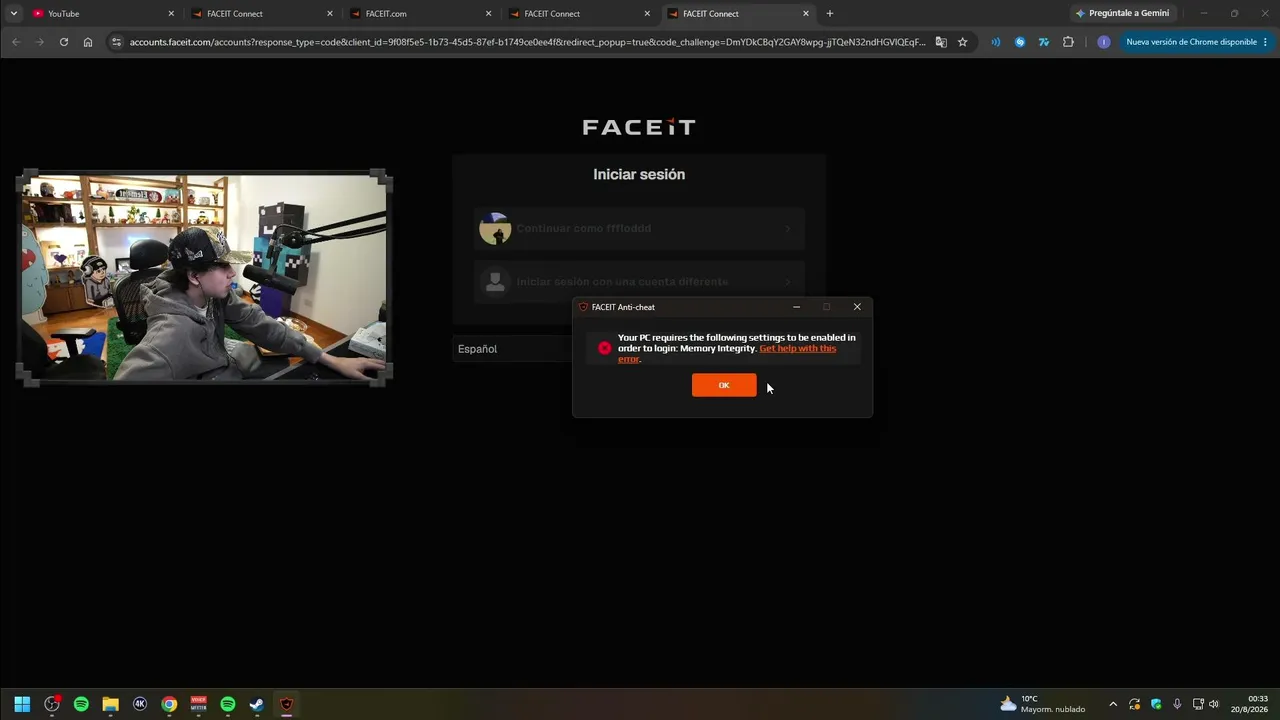Reload the current page
1280x720 pixels.
[x=64, y=42]
